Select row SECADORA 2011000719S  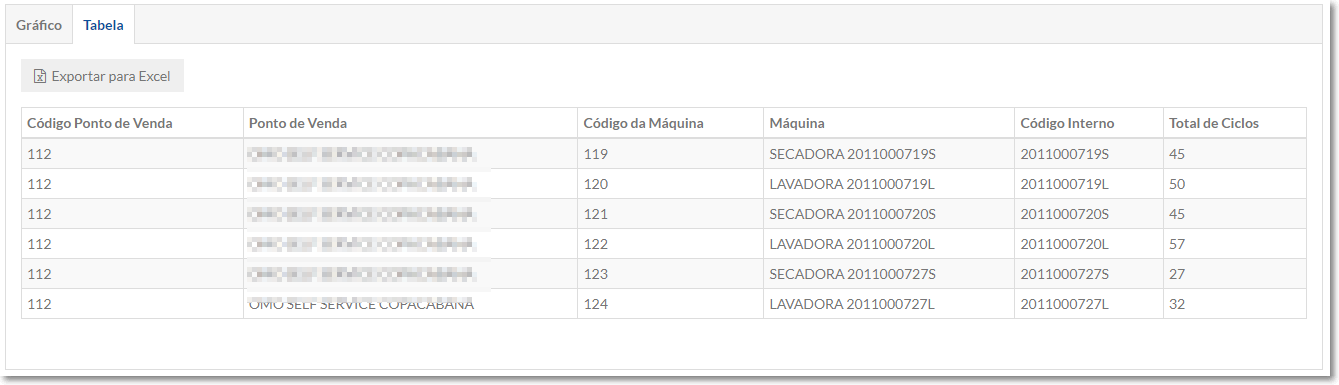pyautogui.click(x=664, y=154)
